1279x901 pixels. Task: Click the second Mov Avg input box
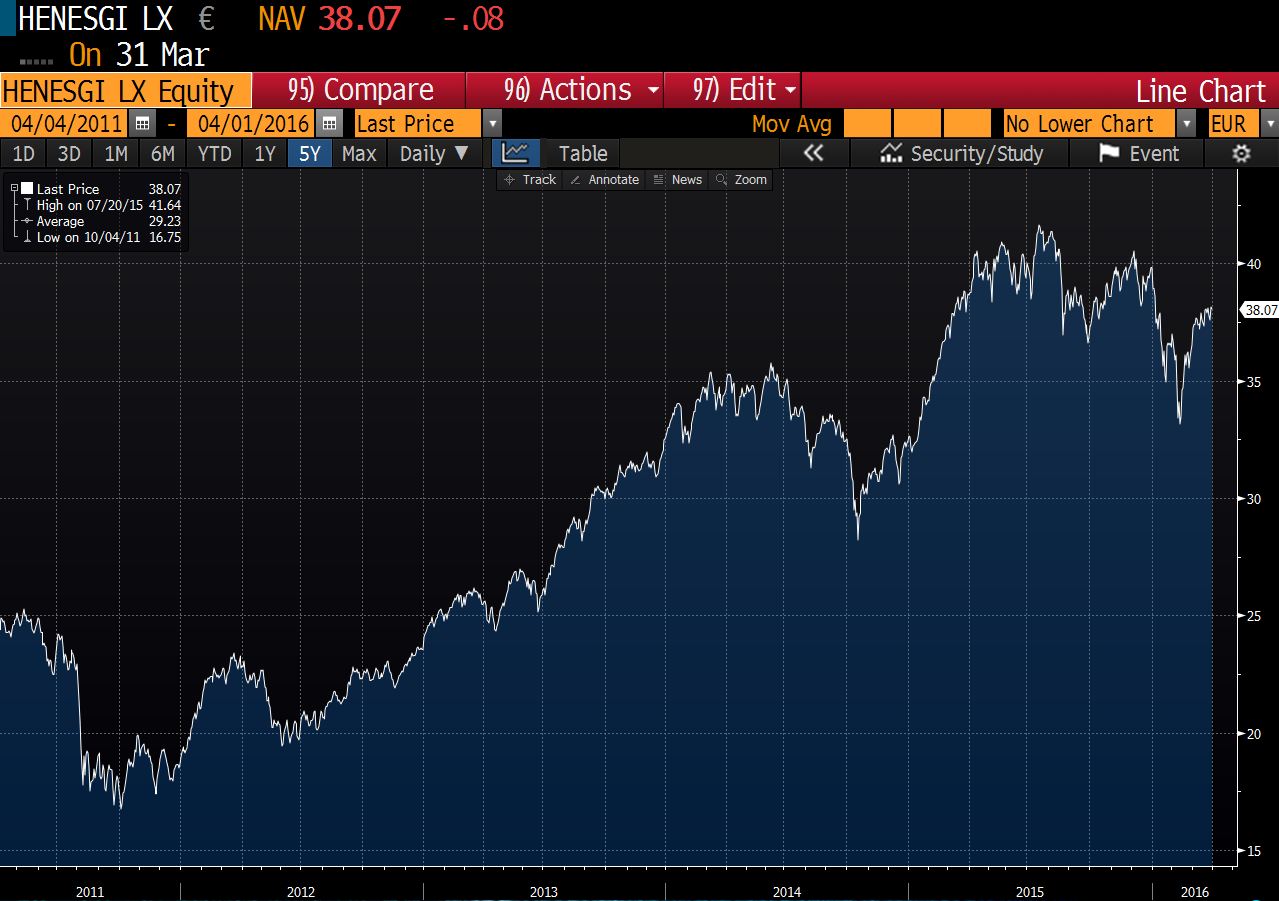[x=916, y=124]
